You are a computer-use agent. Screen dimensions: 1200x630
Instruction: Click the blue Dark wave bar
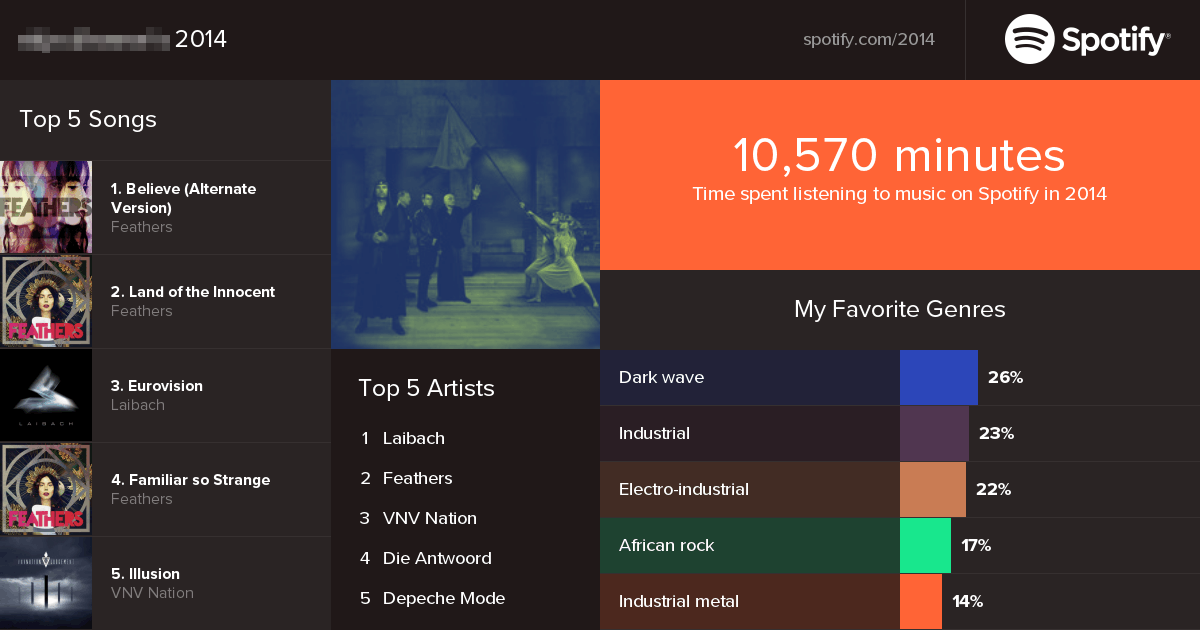[938, 377]
